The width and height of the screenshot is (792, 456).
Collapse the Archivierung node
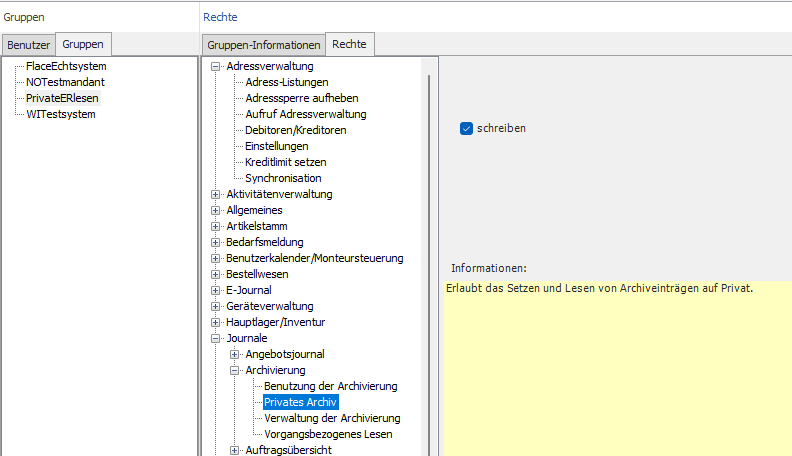[x=234, y=371]
